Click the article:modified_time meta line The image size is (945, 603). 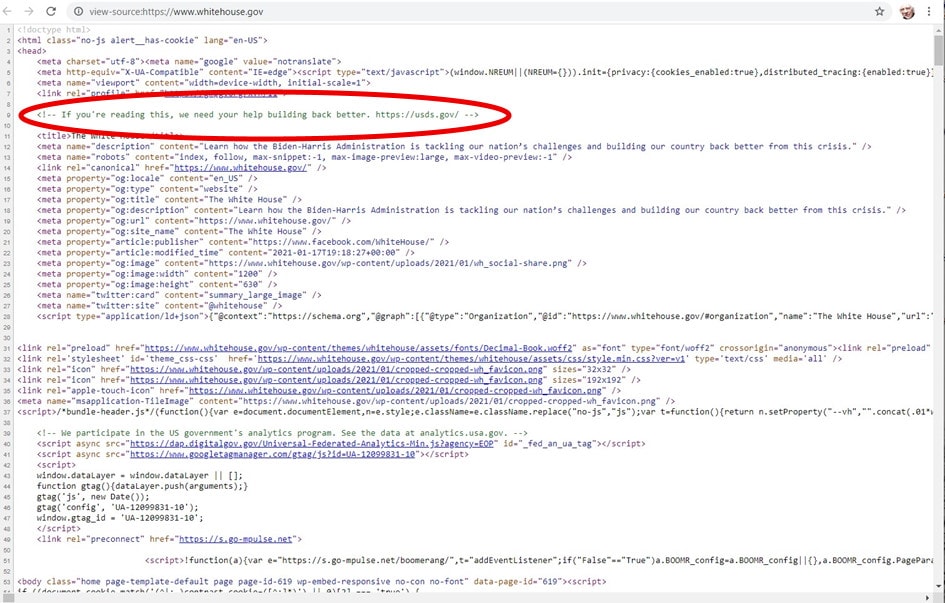[225, 252]
